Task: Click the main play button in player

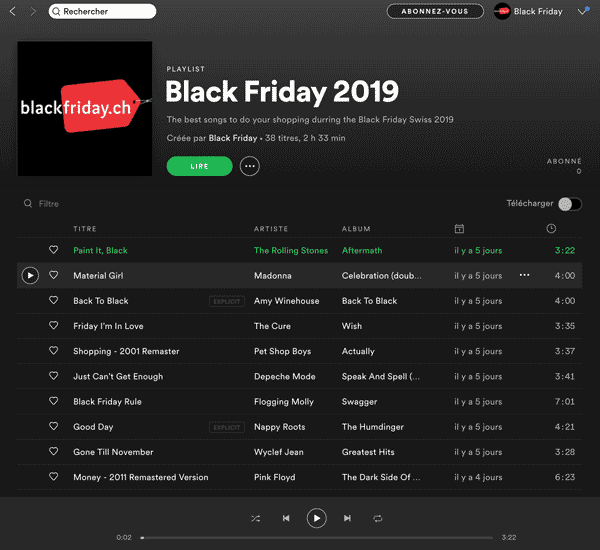Action: [316, 518]
